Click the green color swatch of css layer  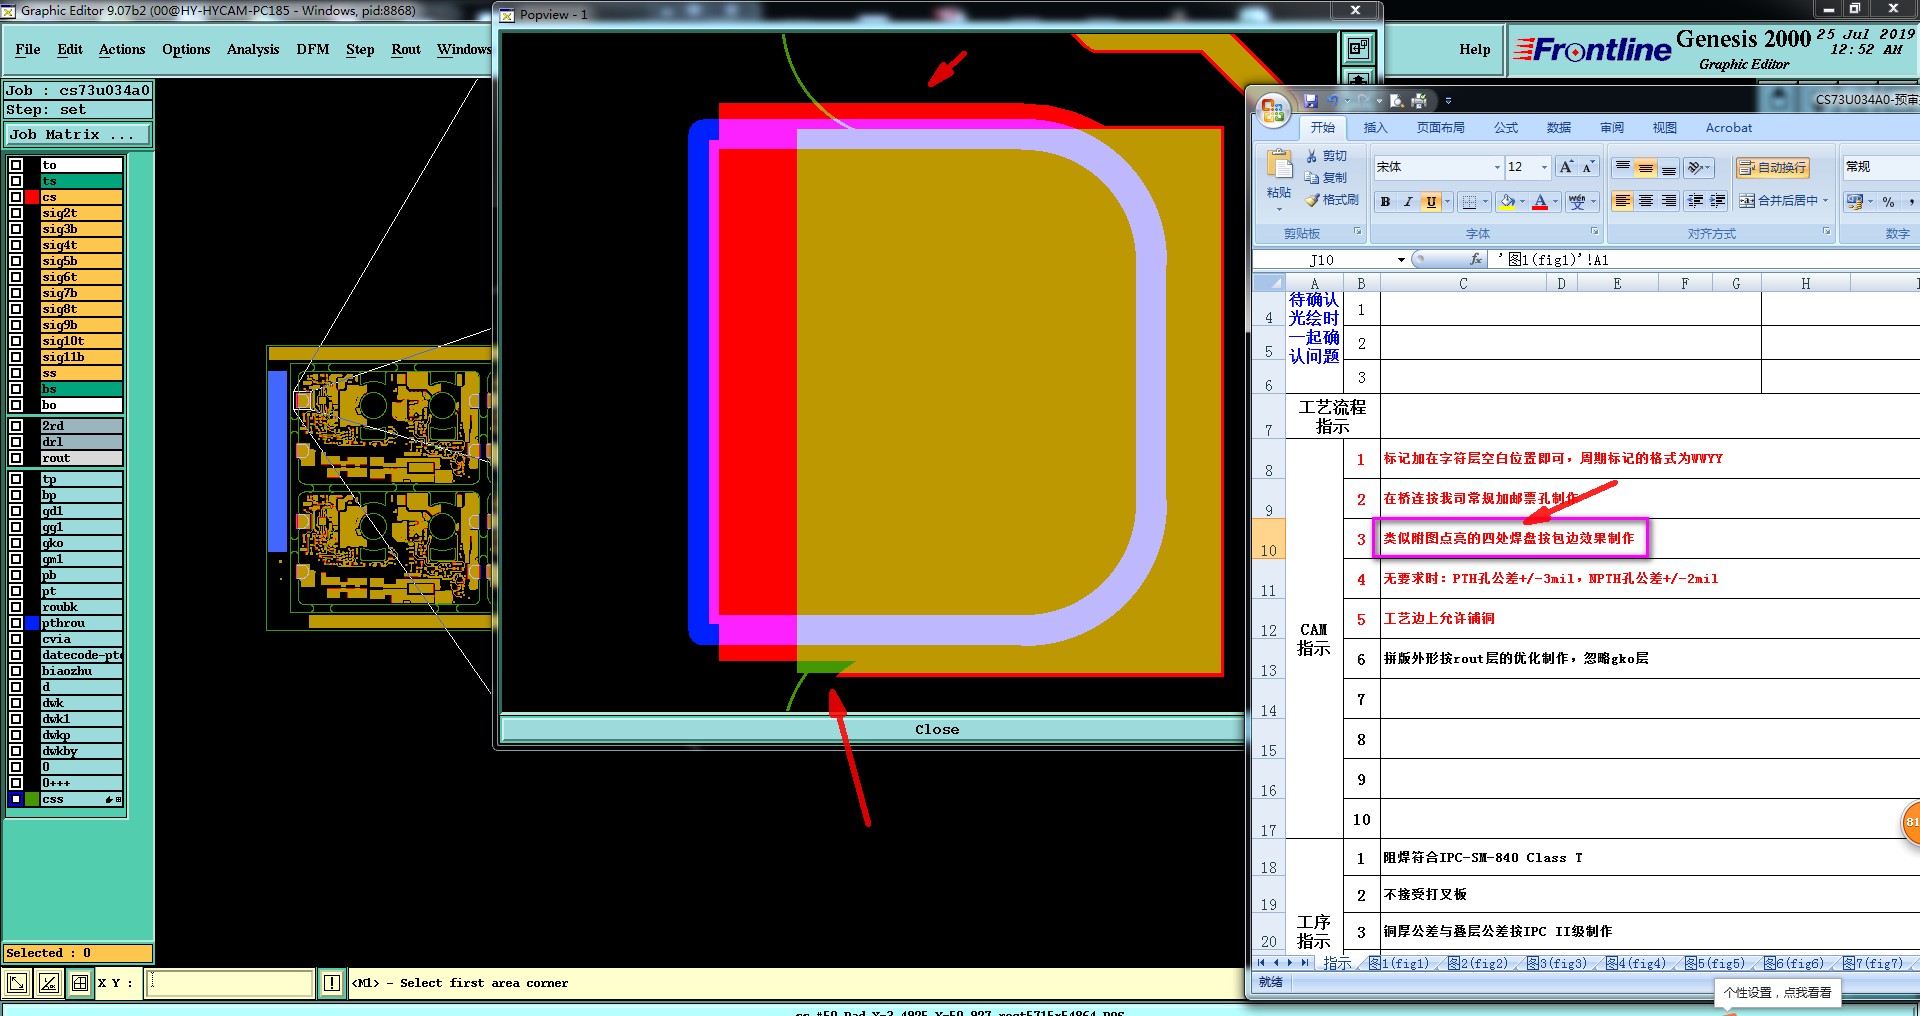click(x=32, y=799)
